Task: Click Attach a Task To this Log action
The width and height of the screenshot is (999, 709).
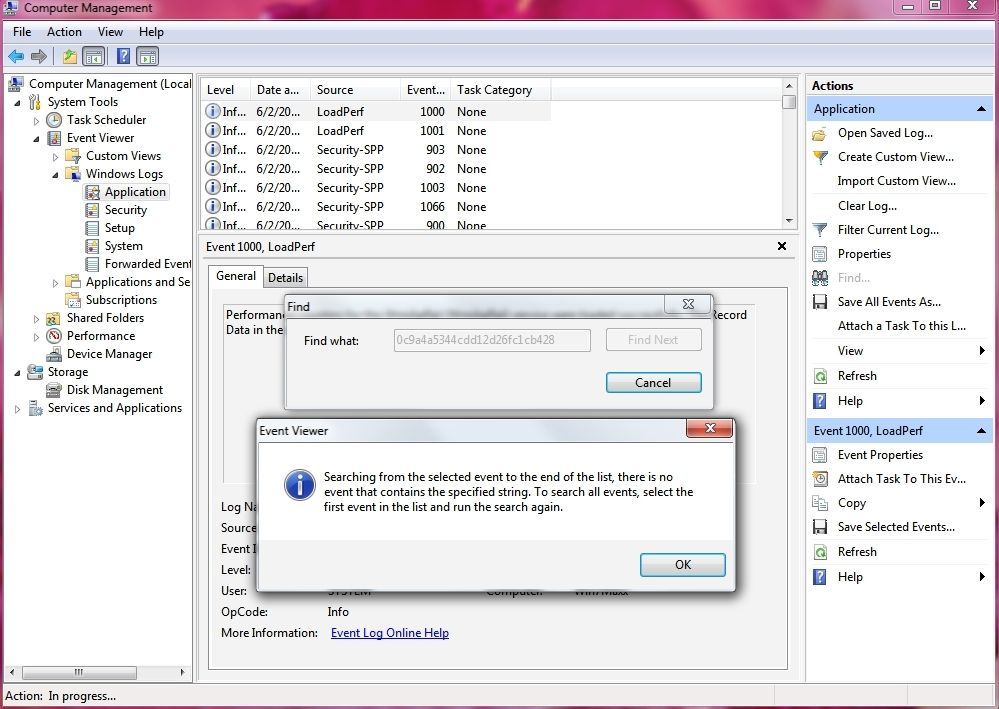Action: [x=902, y=326]
